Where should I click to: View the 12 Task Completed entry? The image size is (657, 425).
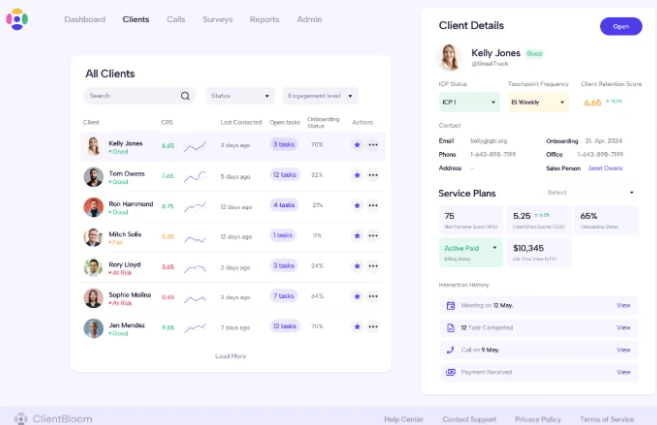click(x=623, y=328)
